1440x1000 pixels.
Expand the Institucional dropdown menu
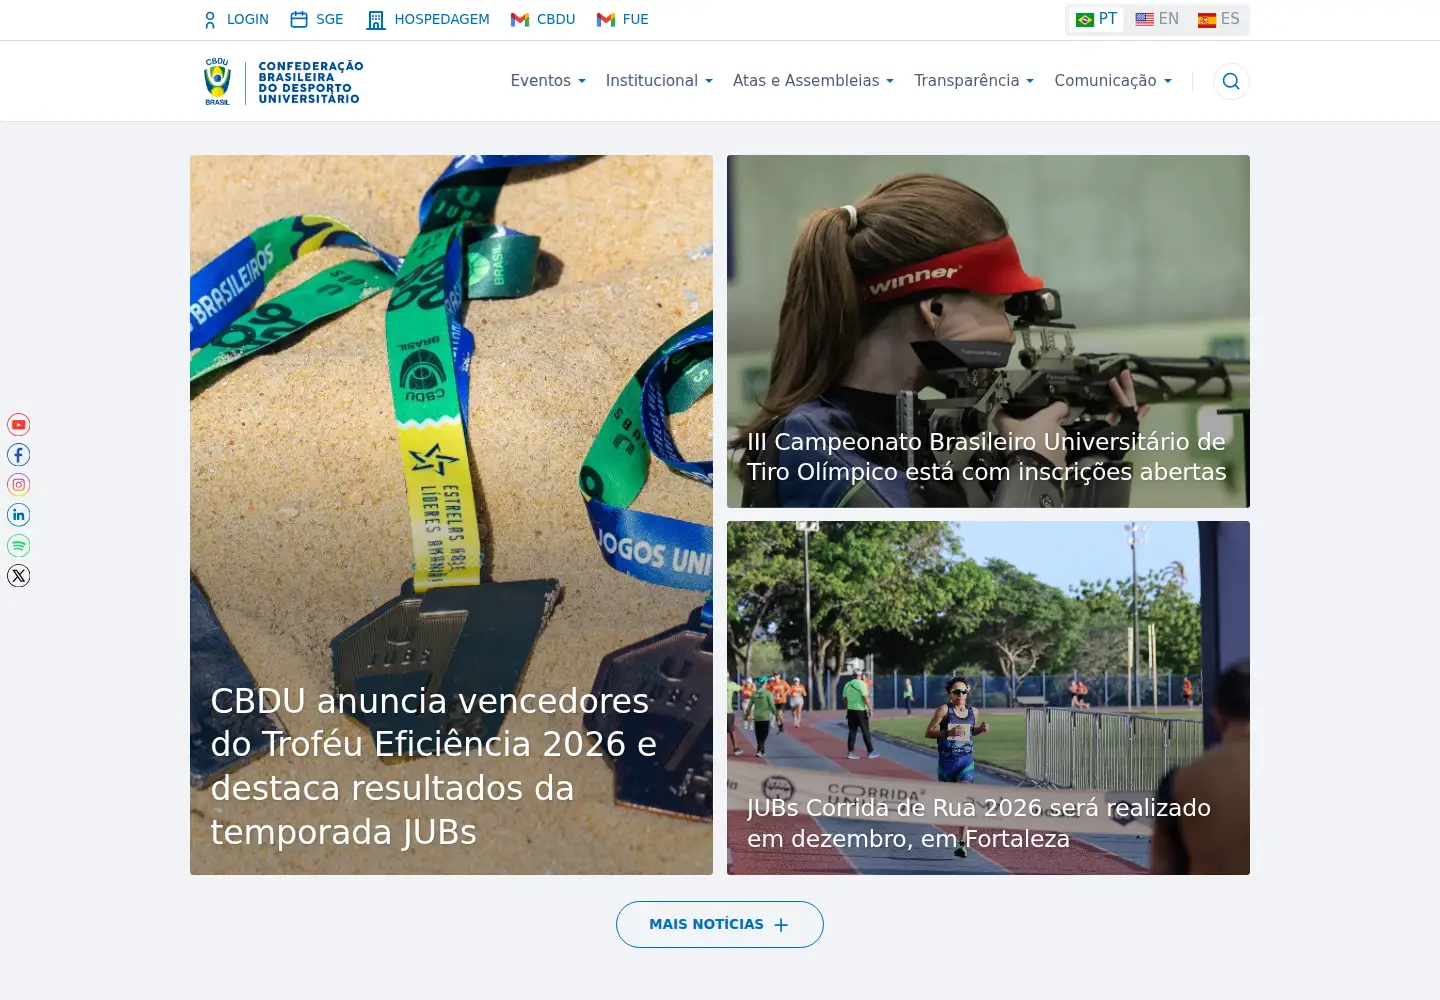659,81
